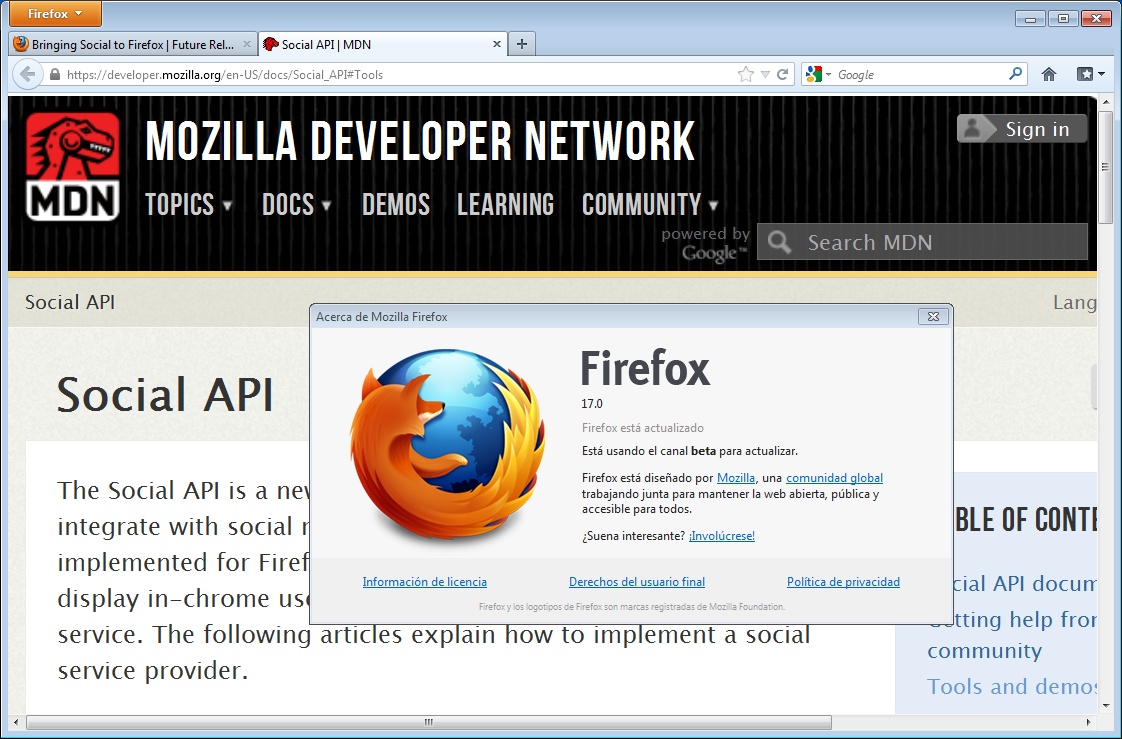Close the Acerca de Mozilla Firefox dialog
This screenshot has width=1122, height=739.
(x=933, y=316)
